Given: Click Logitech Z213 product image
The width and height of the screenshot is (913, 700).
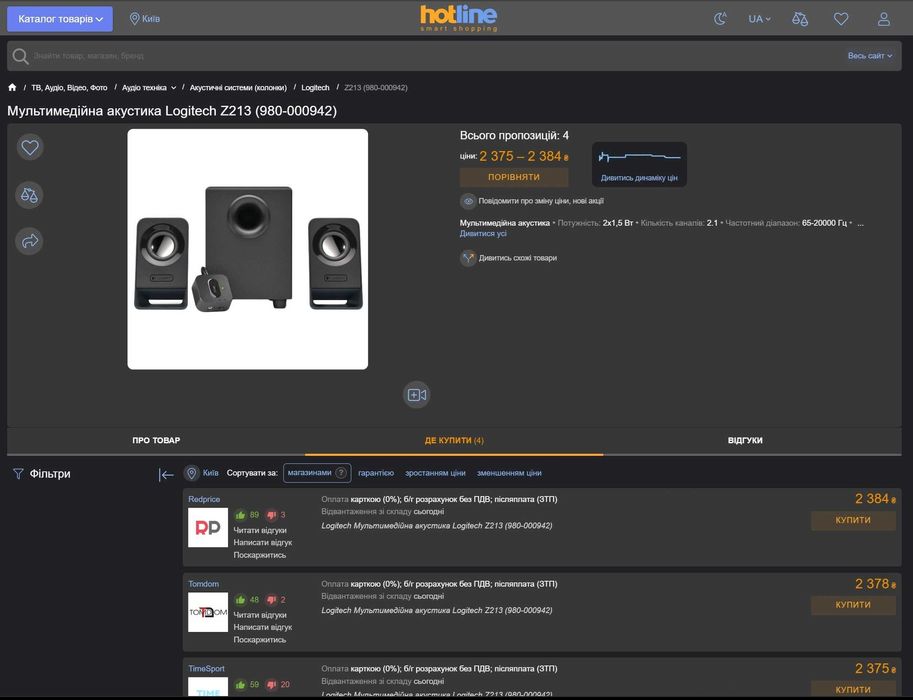Looking at the screenshot, I should tap(247, 249).
